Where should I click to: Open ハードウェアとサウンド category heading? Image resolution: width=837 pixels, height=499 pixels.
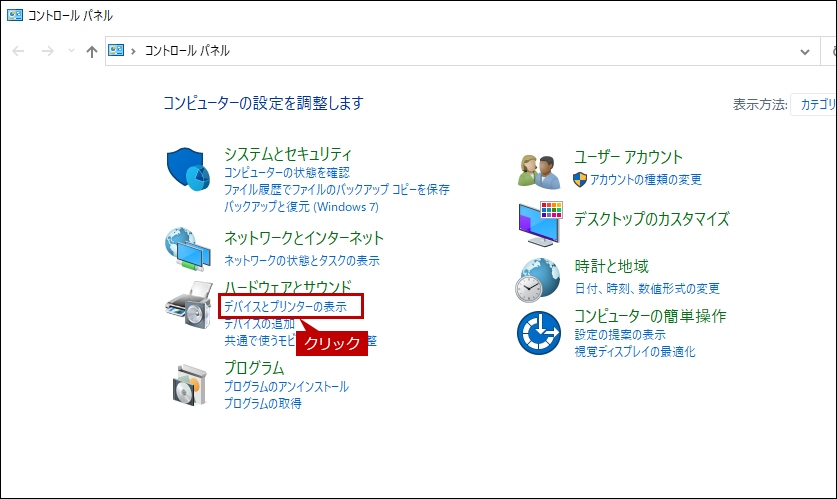[288, 286]
